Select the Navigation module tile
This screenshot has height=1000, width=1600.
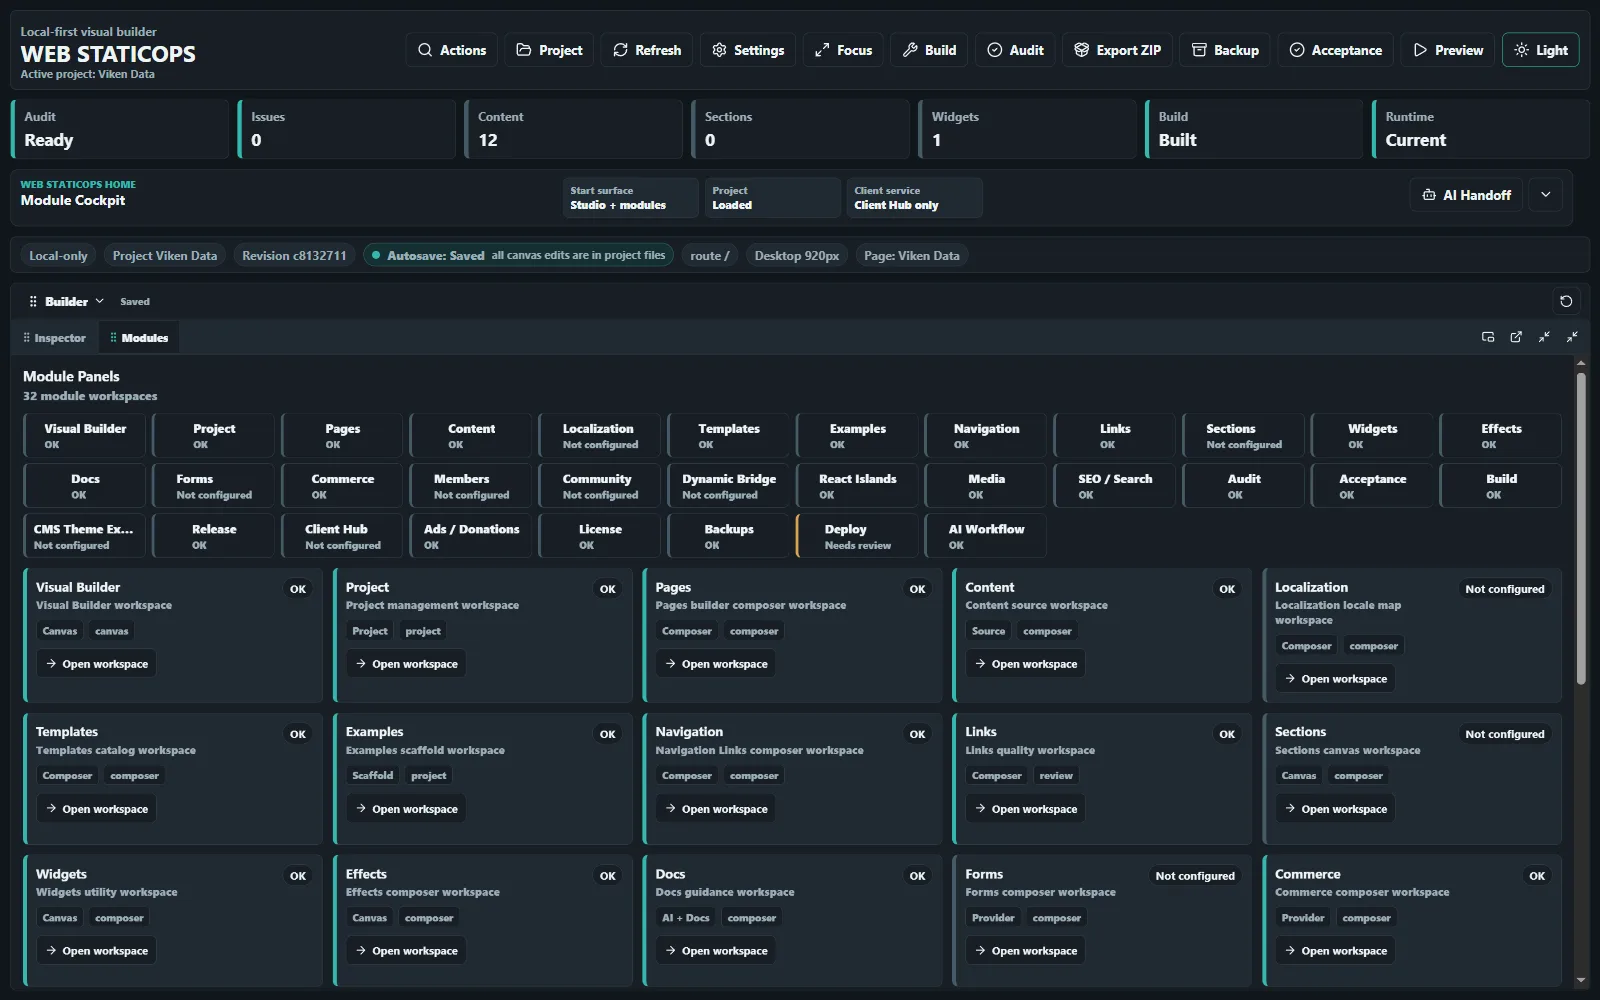pyautogui.click(x=986, y=436)
